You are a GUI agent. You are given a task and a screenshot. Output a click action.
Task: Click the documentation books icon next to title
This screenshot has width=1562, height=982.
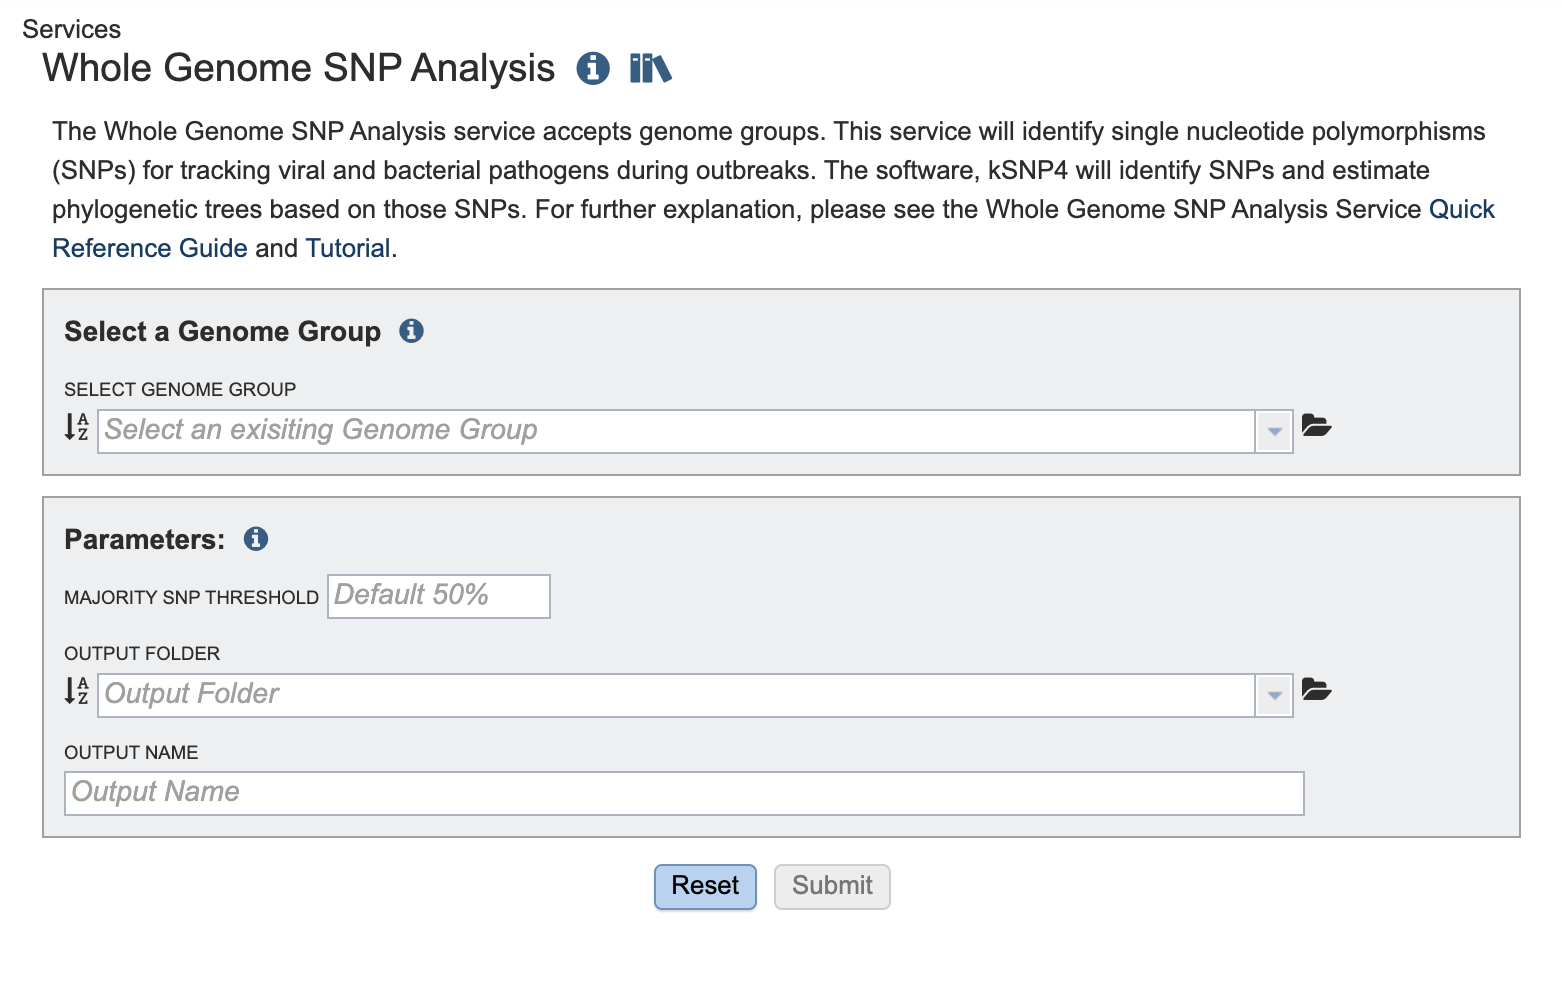tap(649, 68)
